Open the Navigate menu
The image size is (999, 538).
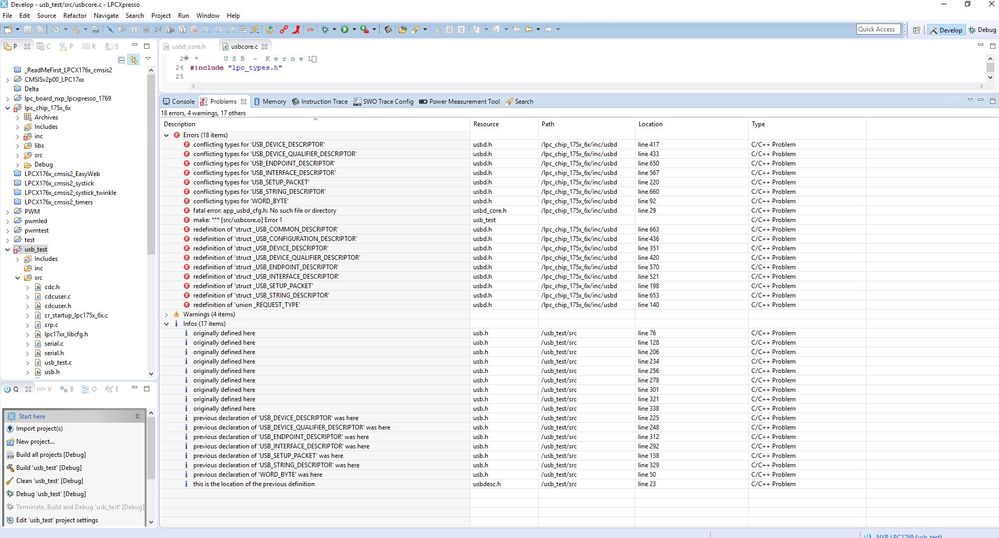coord(106,15)
